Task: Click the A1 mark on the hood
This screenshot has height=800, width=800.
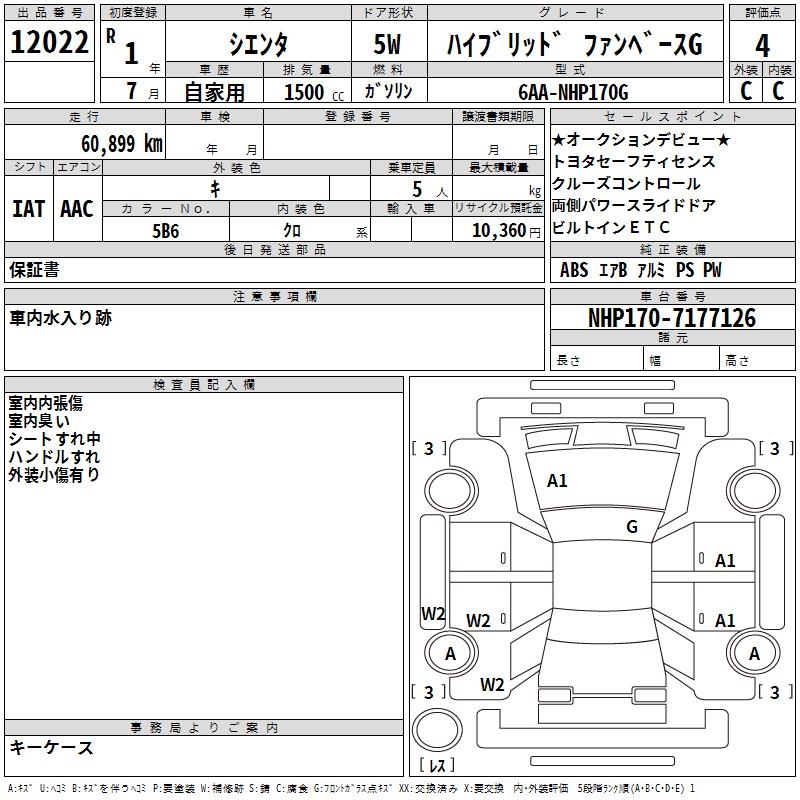Action: tap(557, 481)
